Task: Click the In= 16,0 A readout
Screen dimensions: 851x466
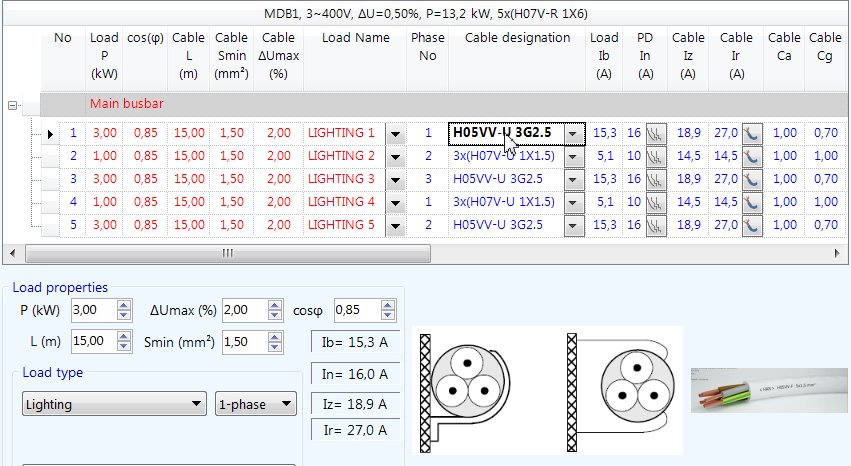Action: pos(355,374)
